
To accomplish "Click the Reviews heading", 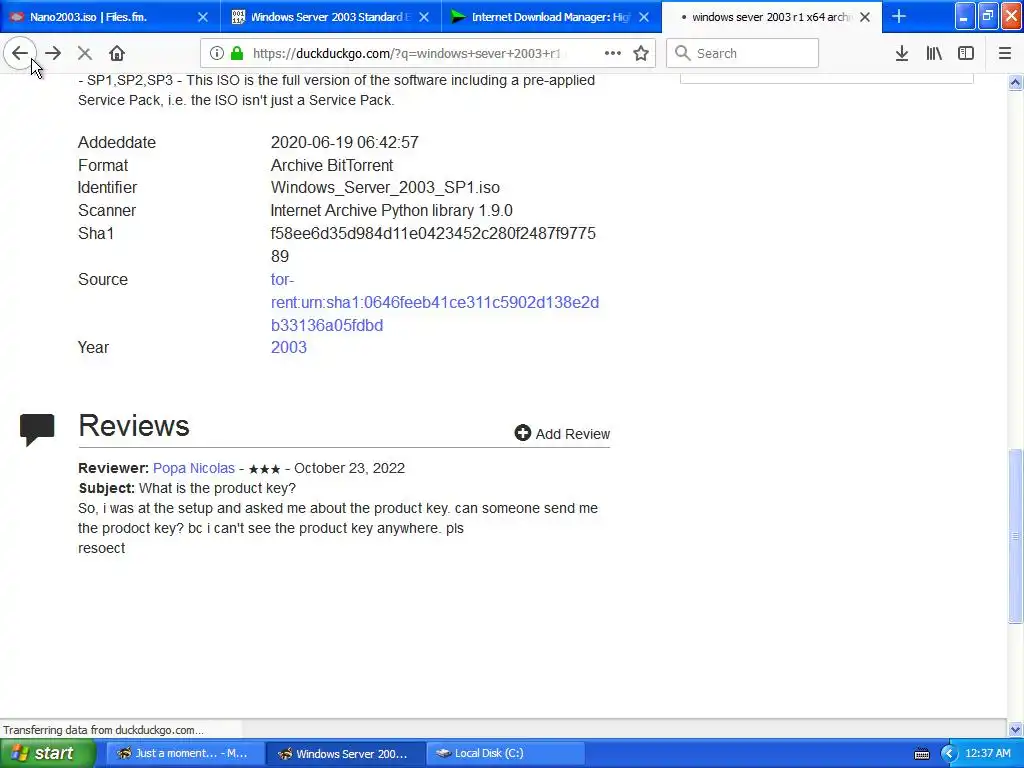I will [x=134, y=426].
